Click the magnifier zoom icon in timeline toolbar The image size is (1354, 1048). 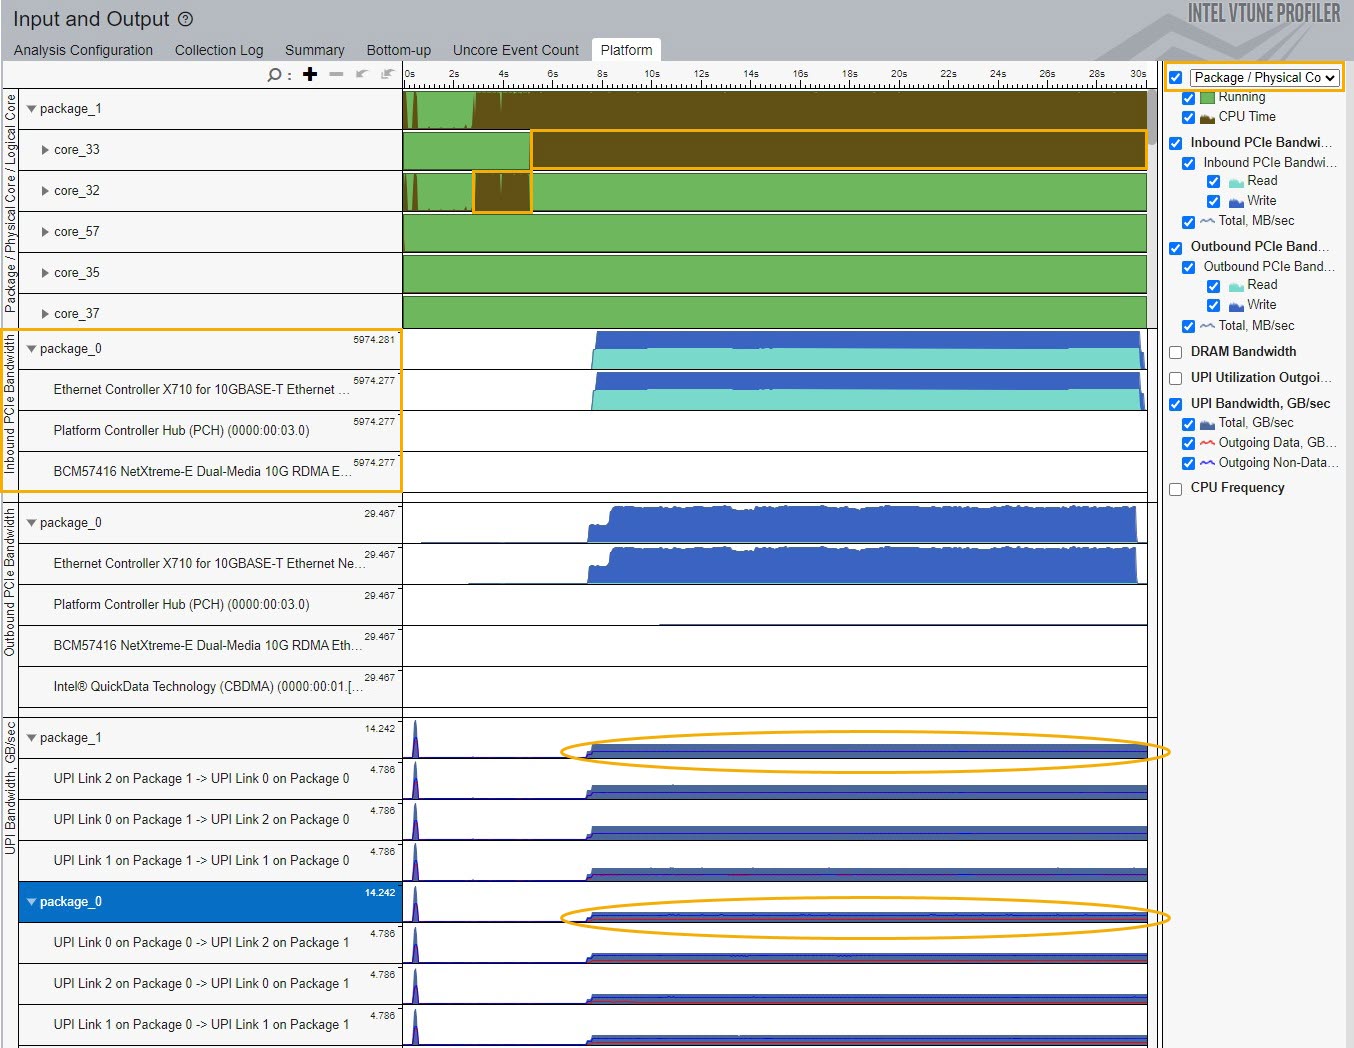point(274,75)
